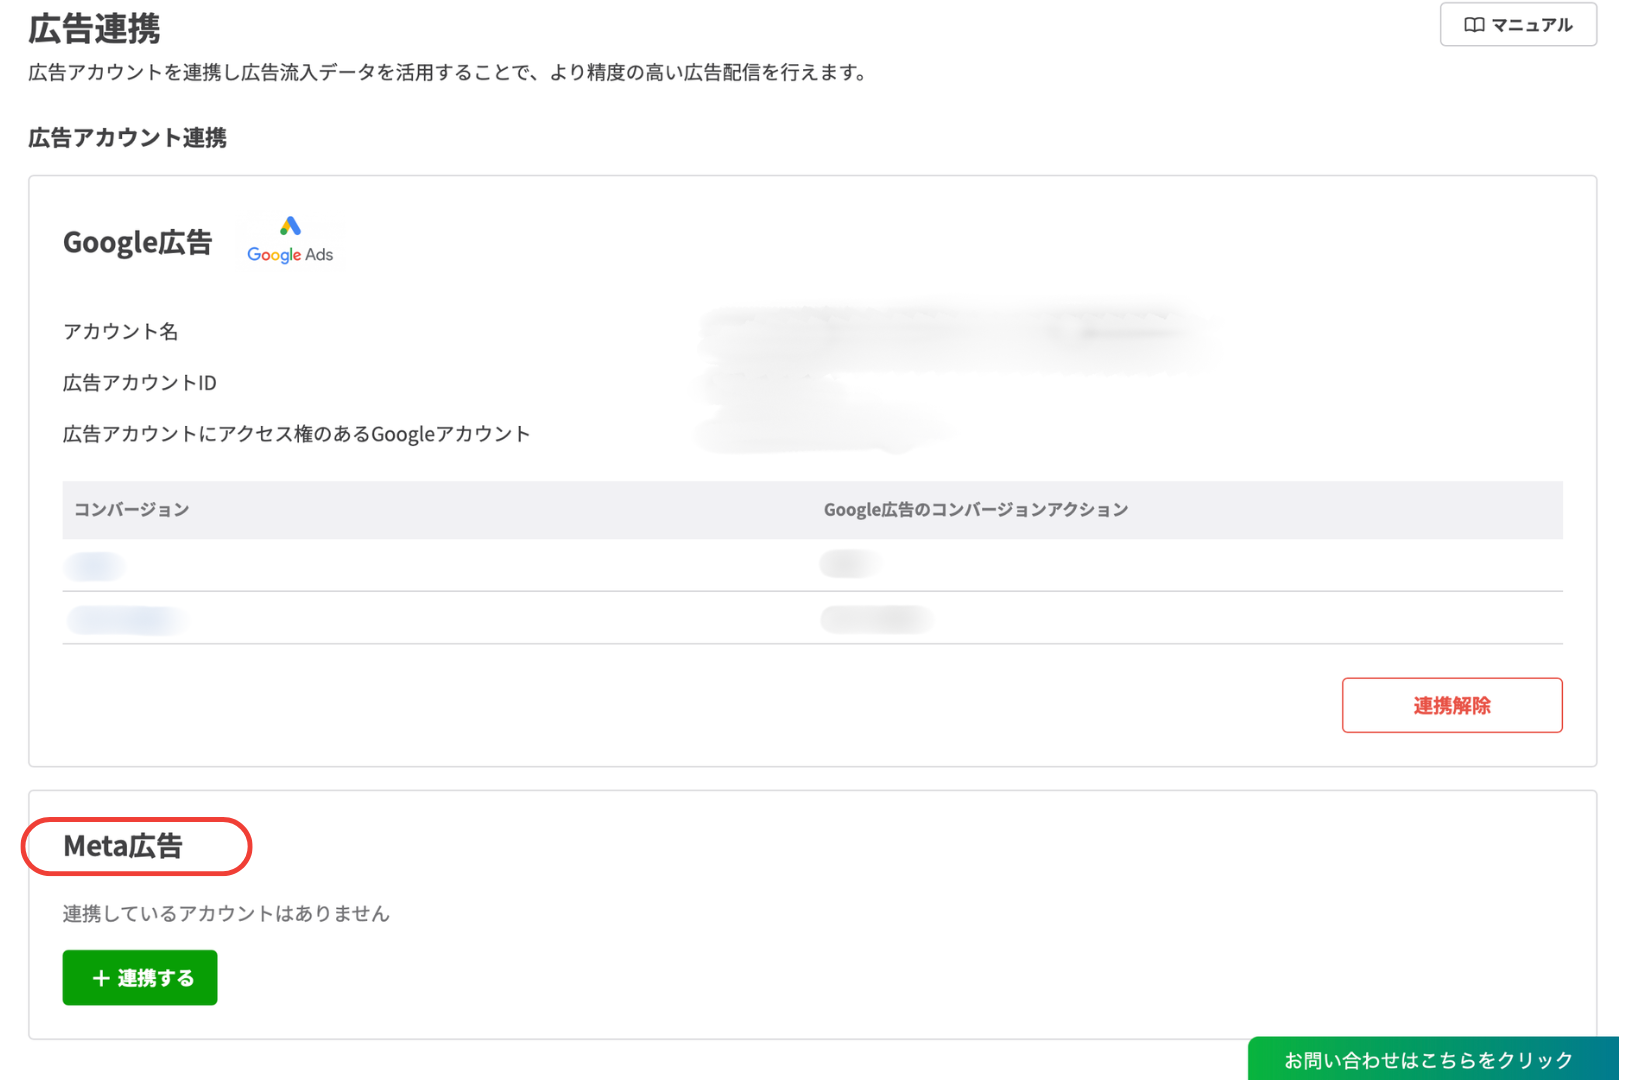Select first row's blurred conversion action value

(849, 565)
